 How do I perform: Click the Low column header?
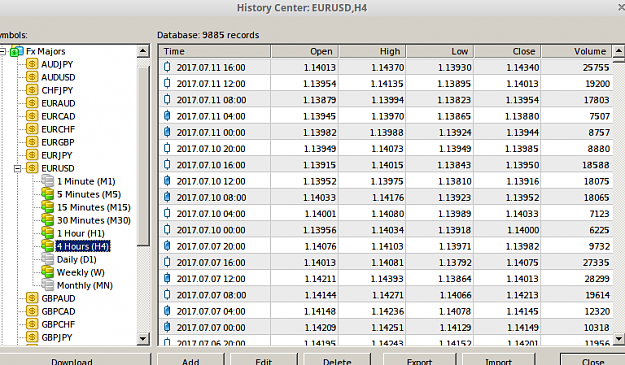(440, 51)
